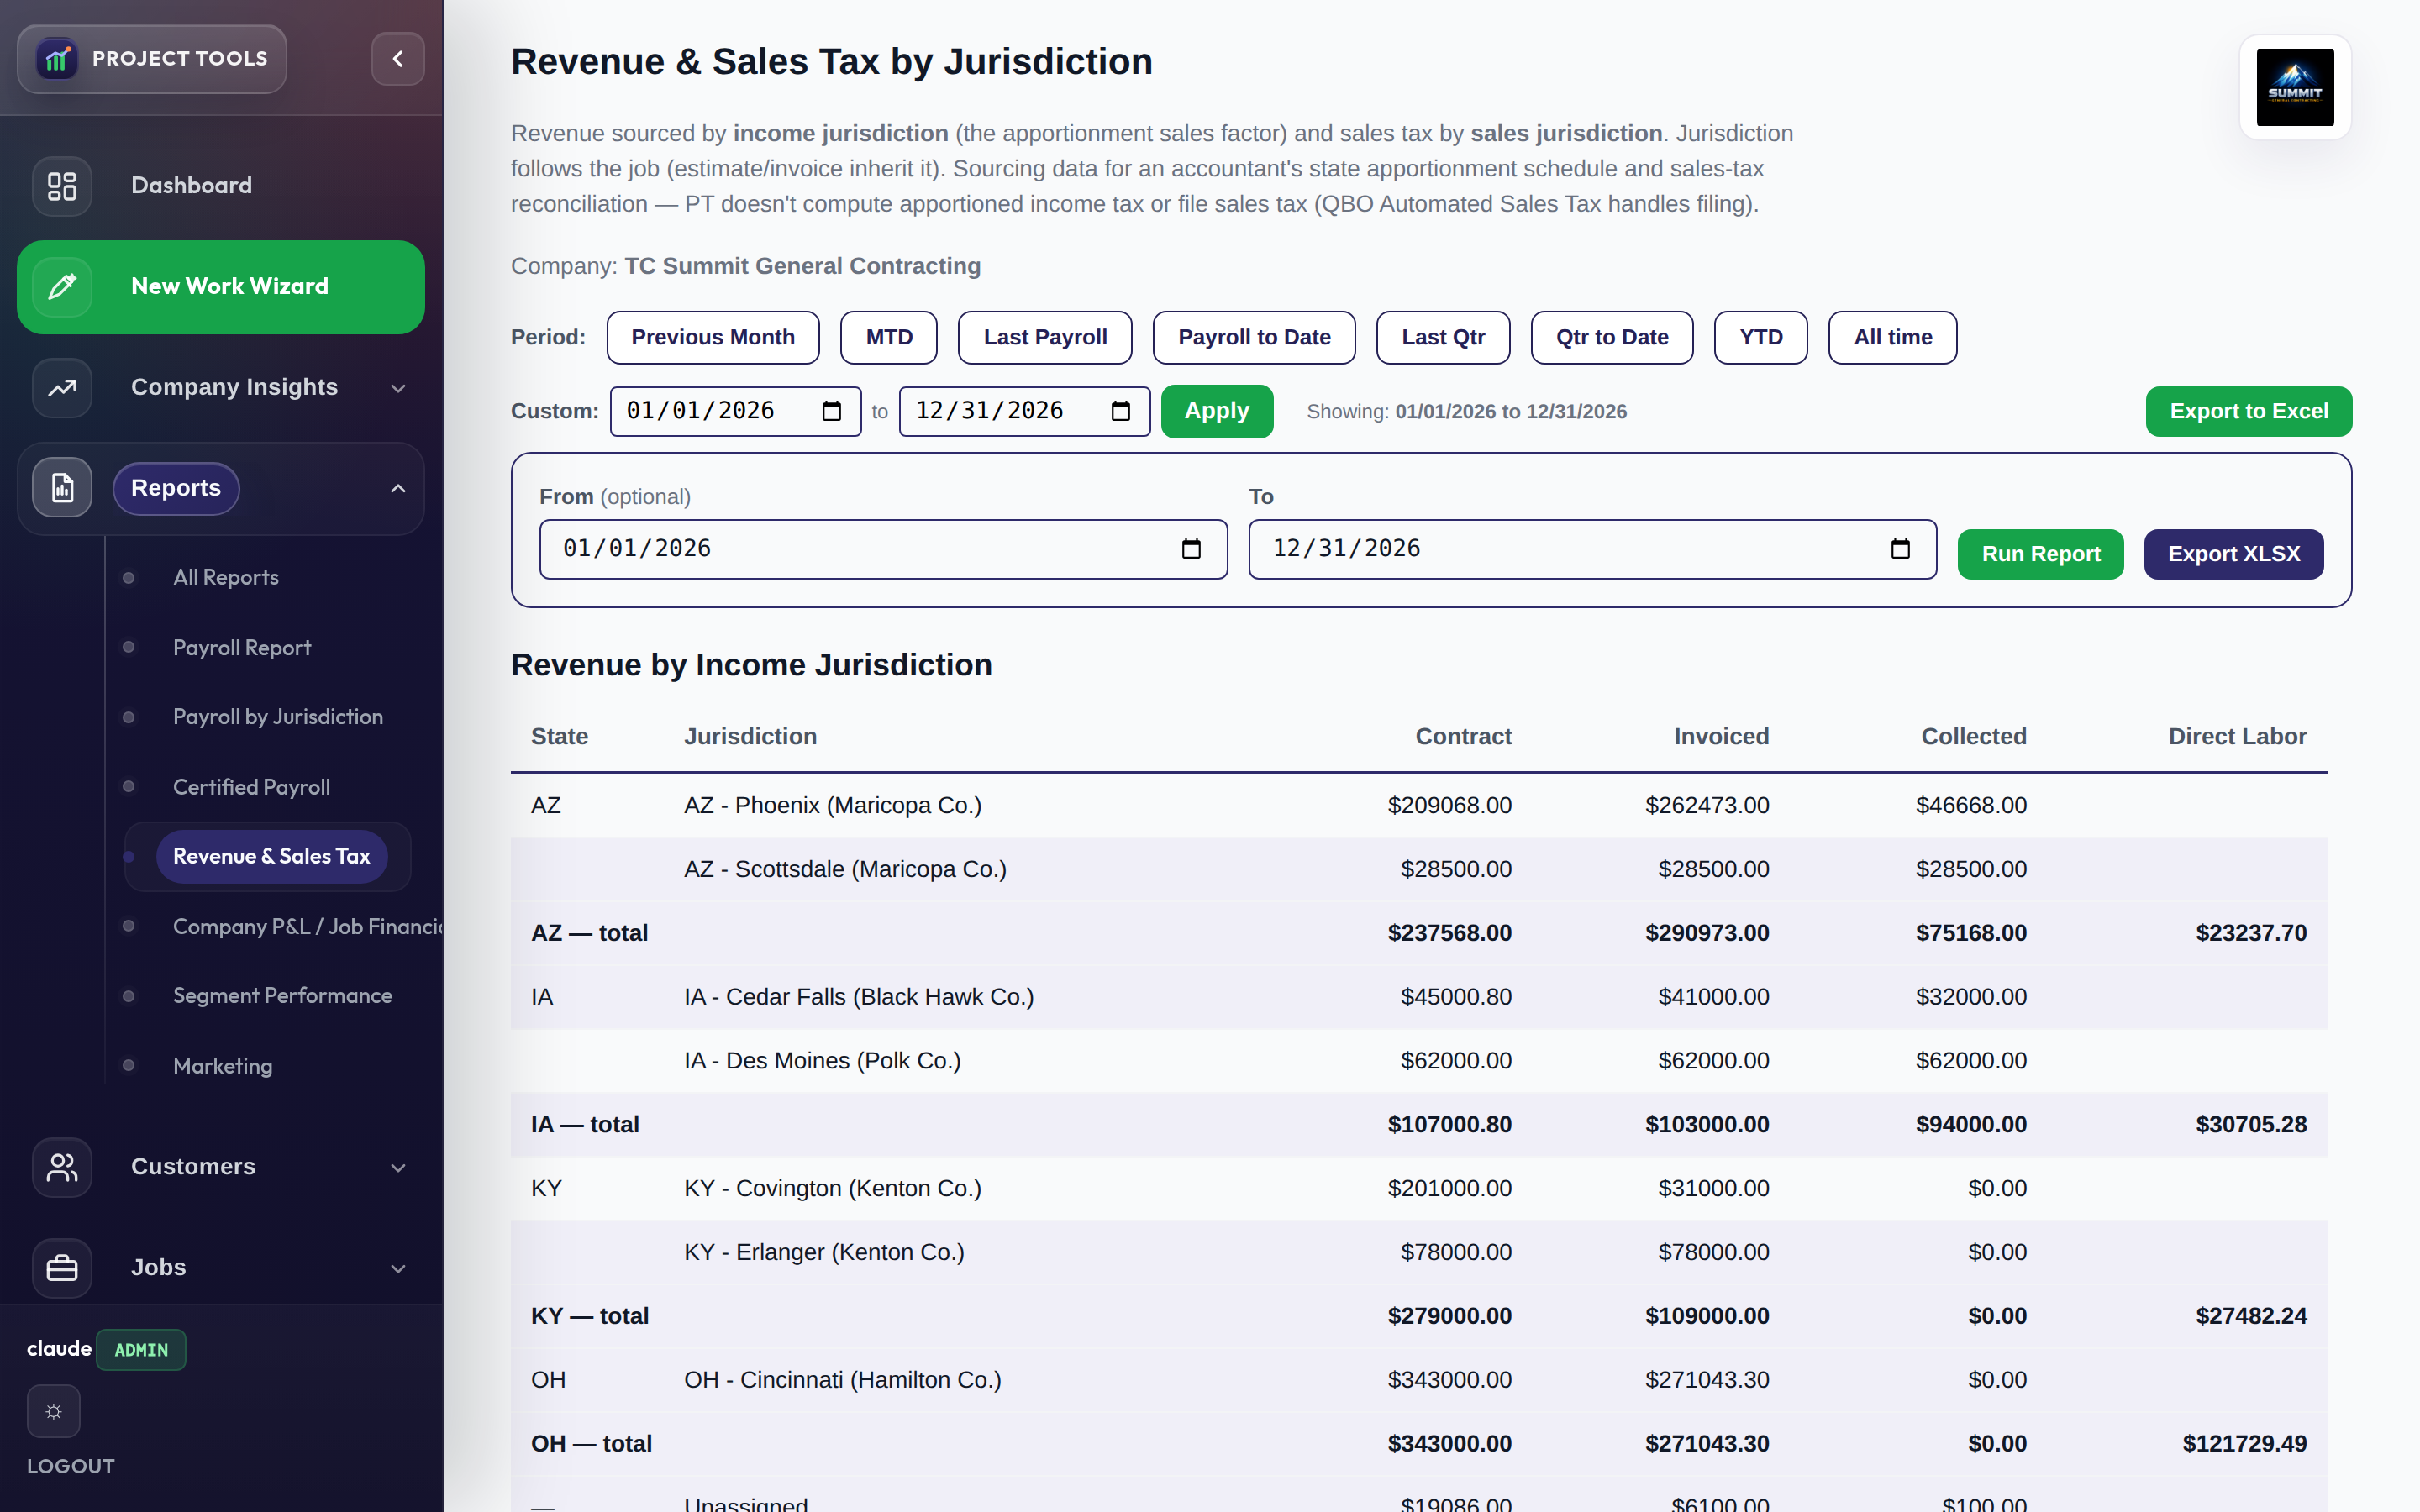
Task: Launch the New Work Wizard
Action: tap(221, 287)
